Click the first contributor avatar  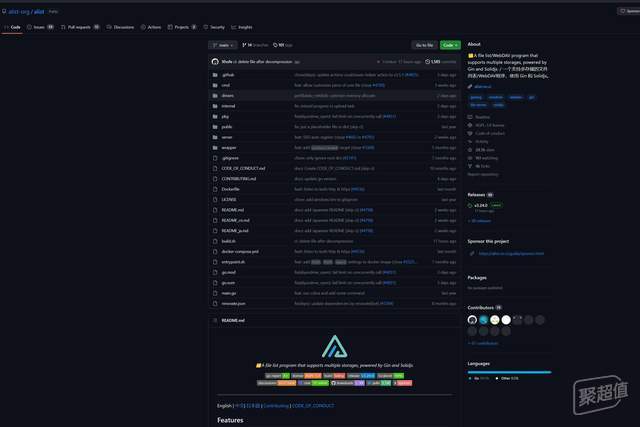pos(472,320)
